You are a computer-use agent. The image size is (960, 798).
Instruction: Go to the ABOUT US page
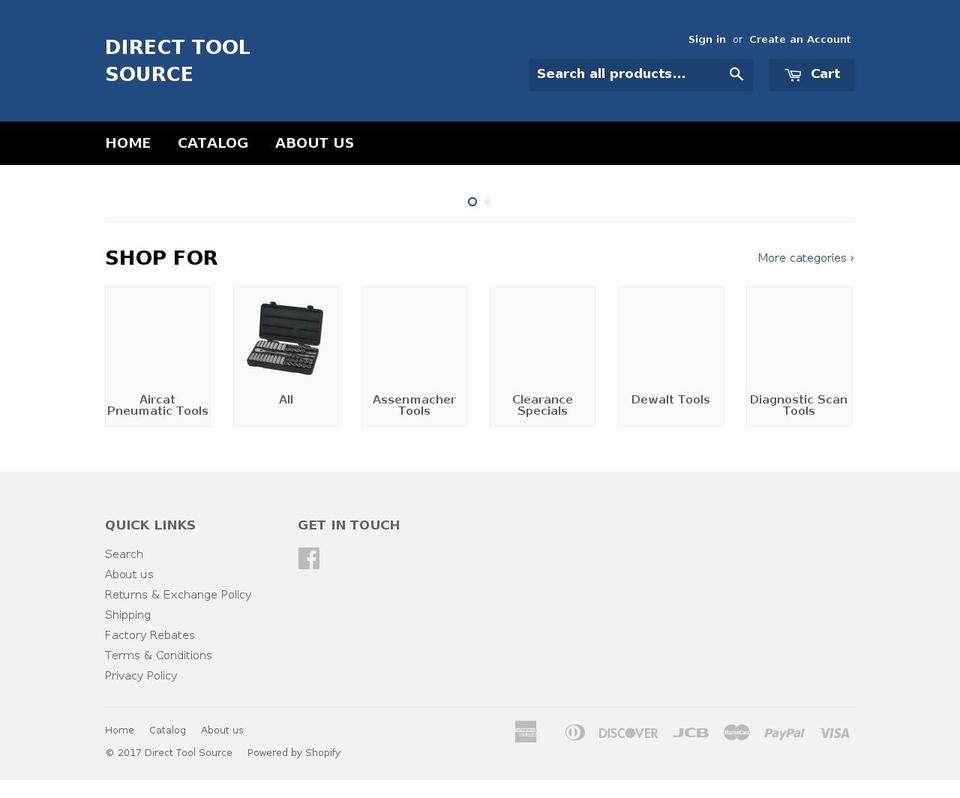point(314,142)
